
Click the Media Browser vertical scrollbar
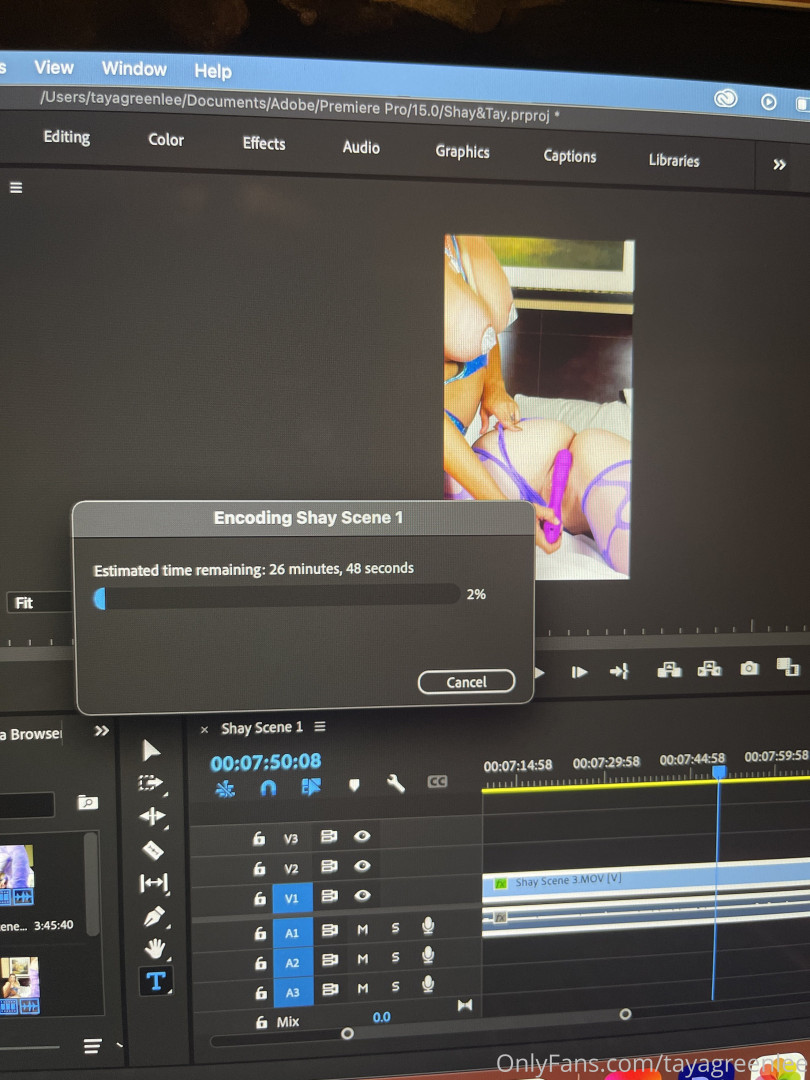click(x=91, y=885)
